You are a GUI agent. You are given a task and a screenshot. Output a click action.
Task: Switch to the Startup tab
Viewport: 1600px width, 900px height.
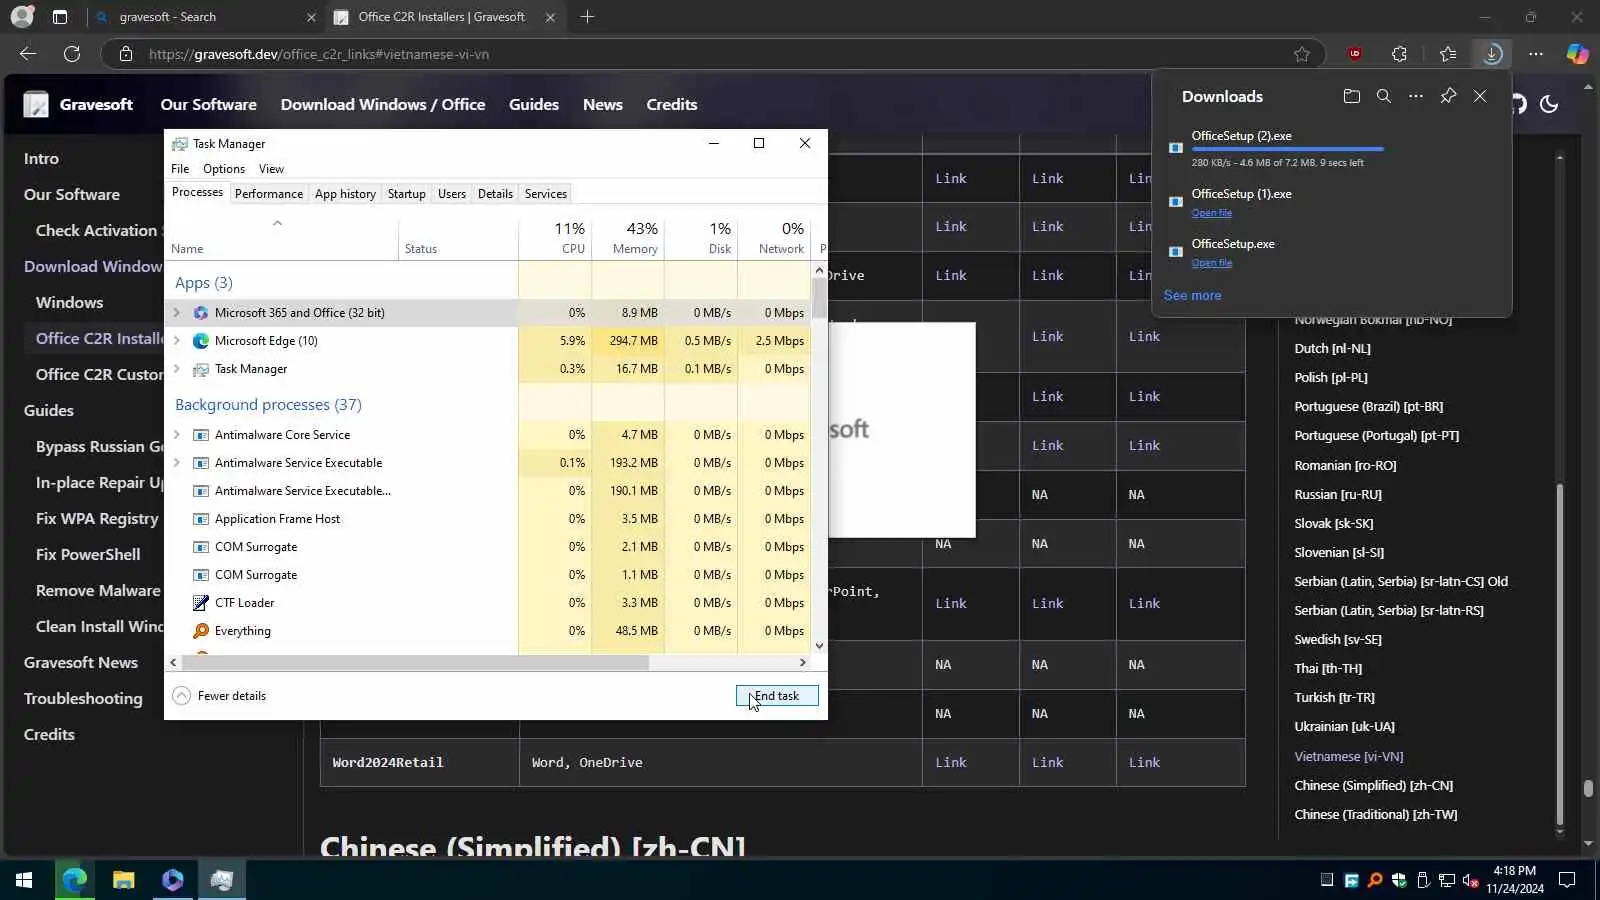406,194
